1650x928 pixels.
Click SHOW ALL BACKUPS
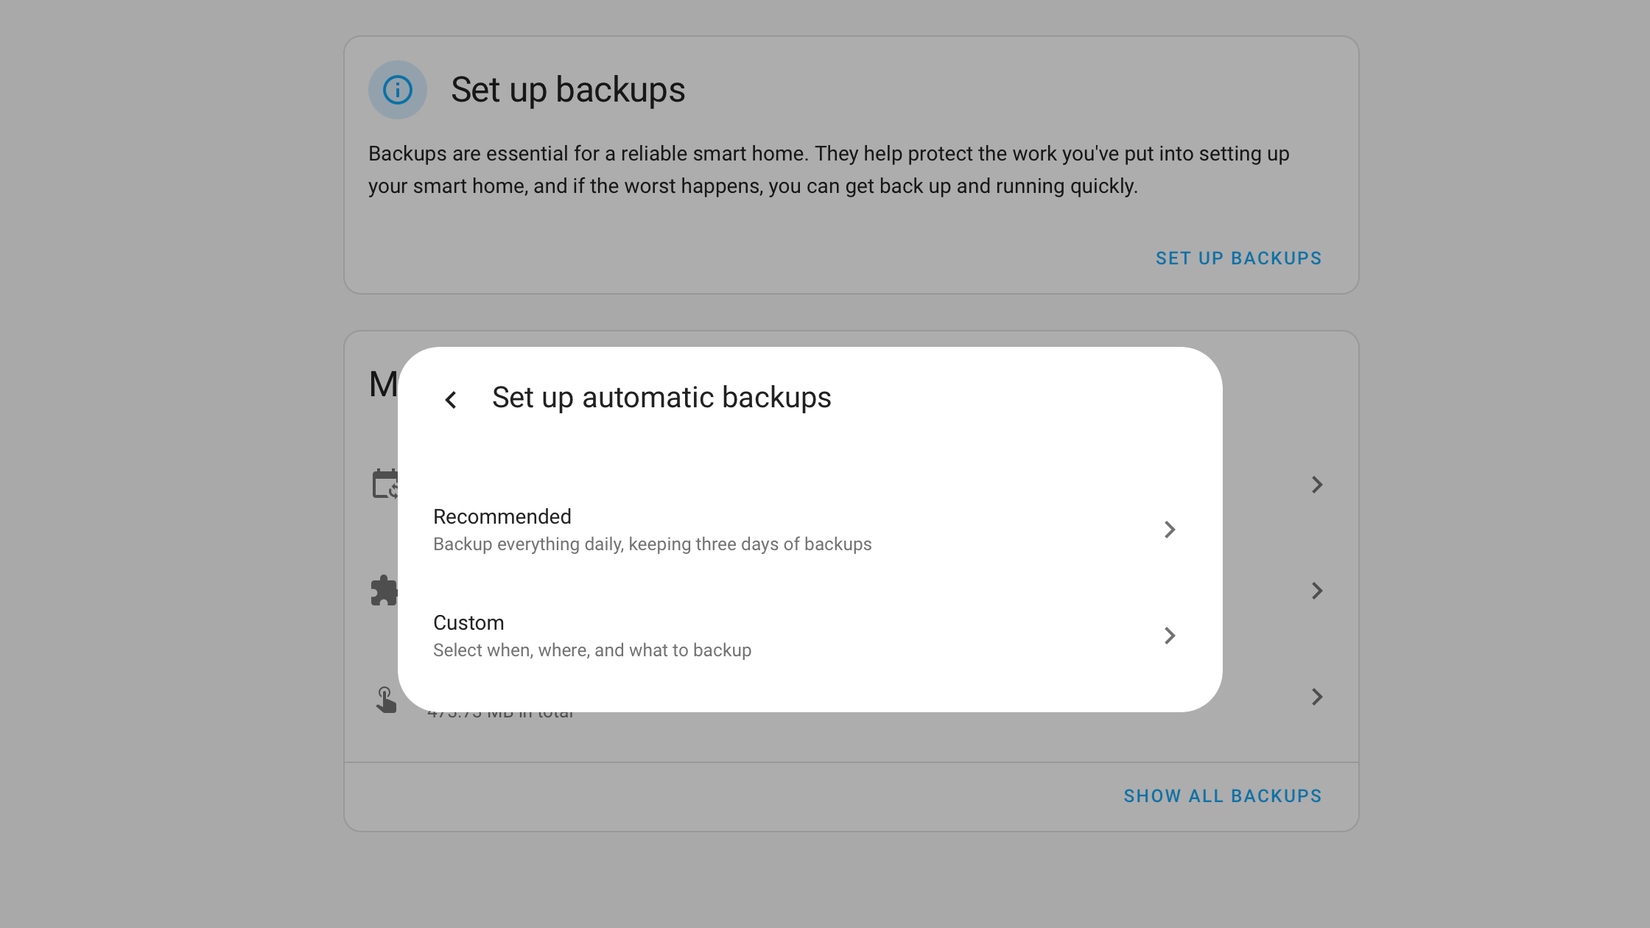coord(1222,796)
